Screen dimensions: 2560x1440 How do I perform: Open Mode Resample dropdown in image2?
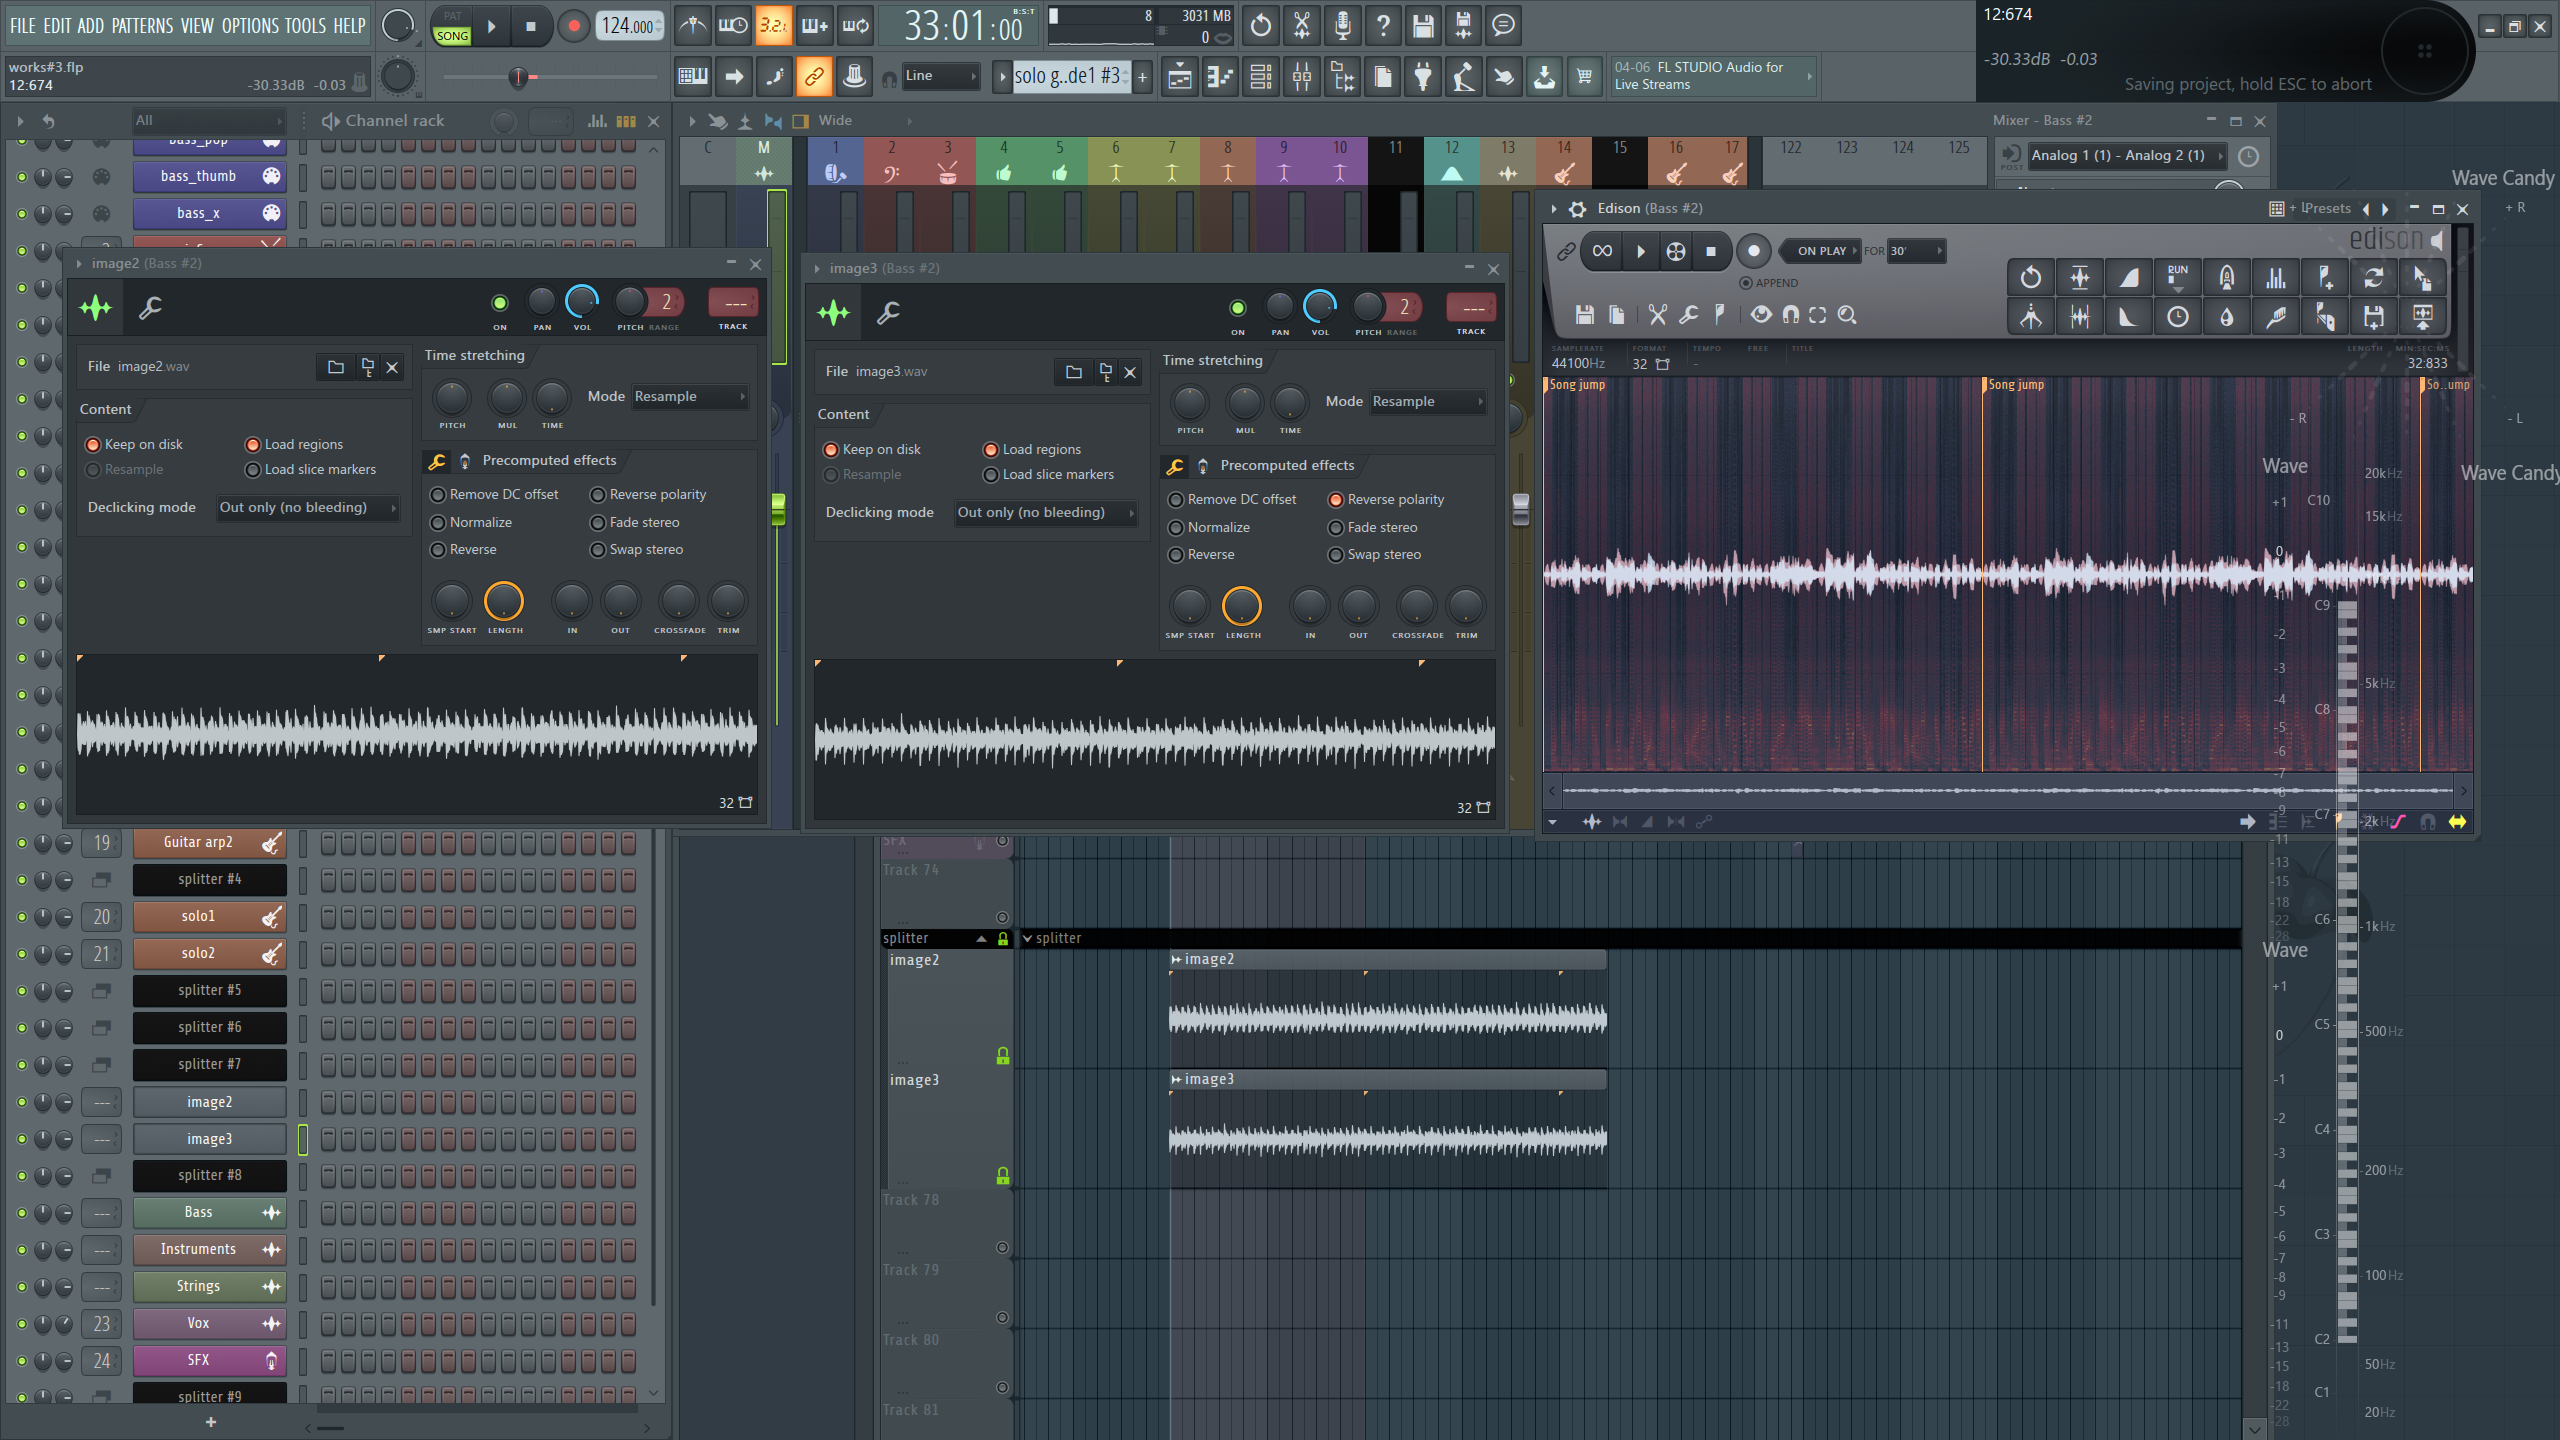[x=690, y=397]
